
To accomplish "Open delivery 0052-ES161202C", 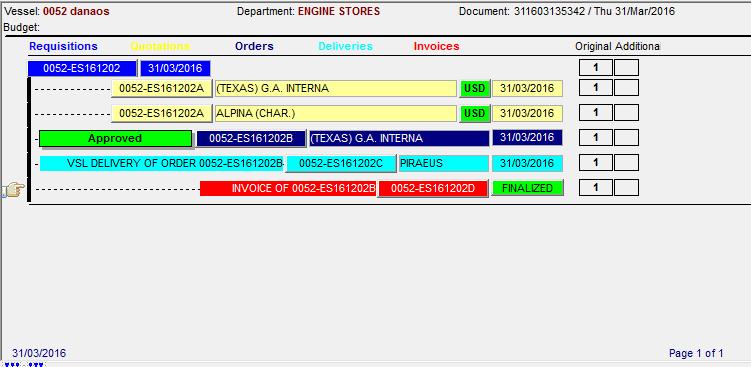I will [341, 163].
